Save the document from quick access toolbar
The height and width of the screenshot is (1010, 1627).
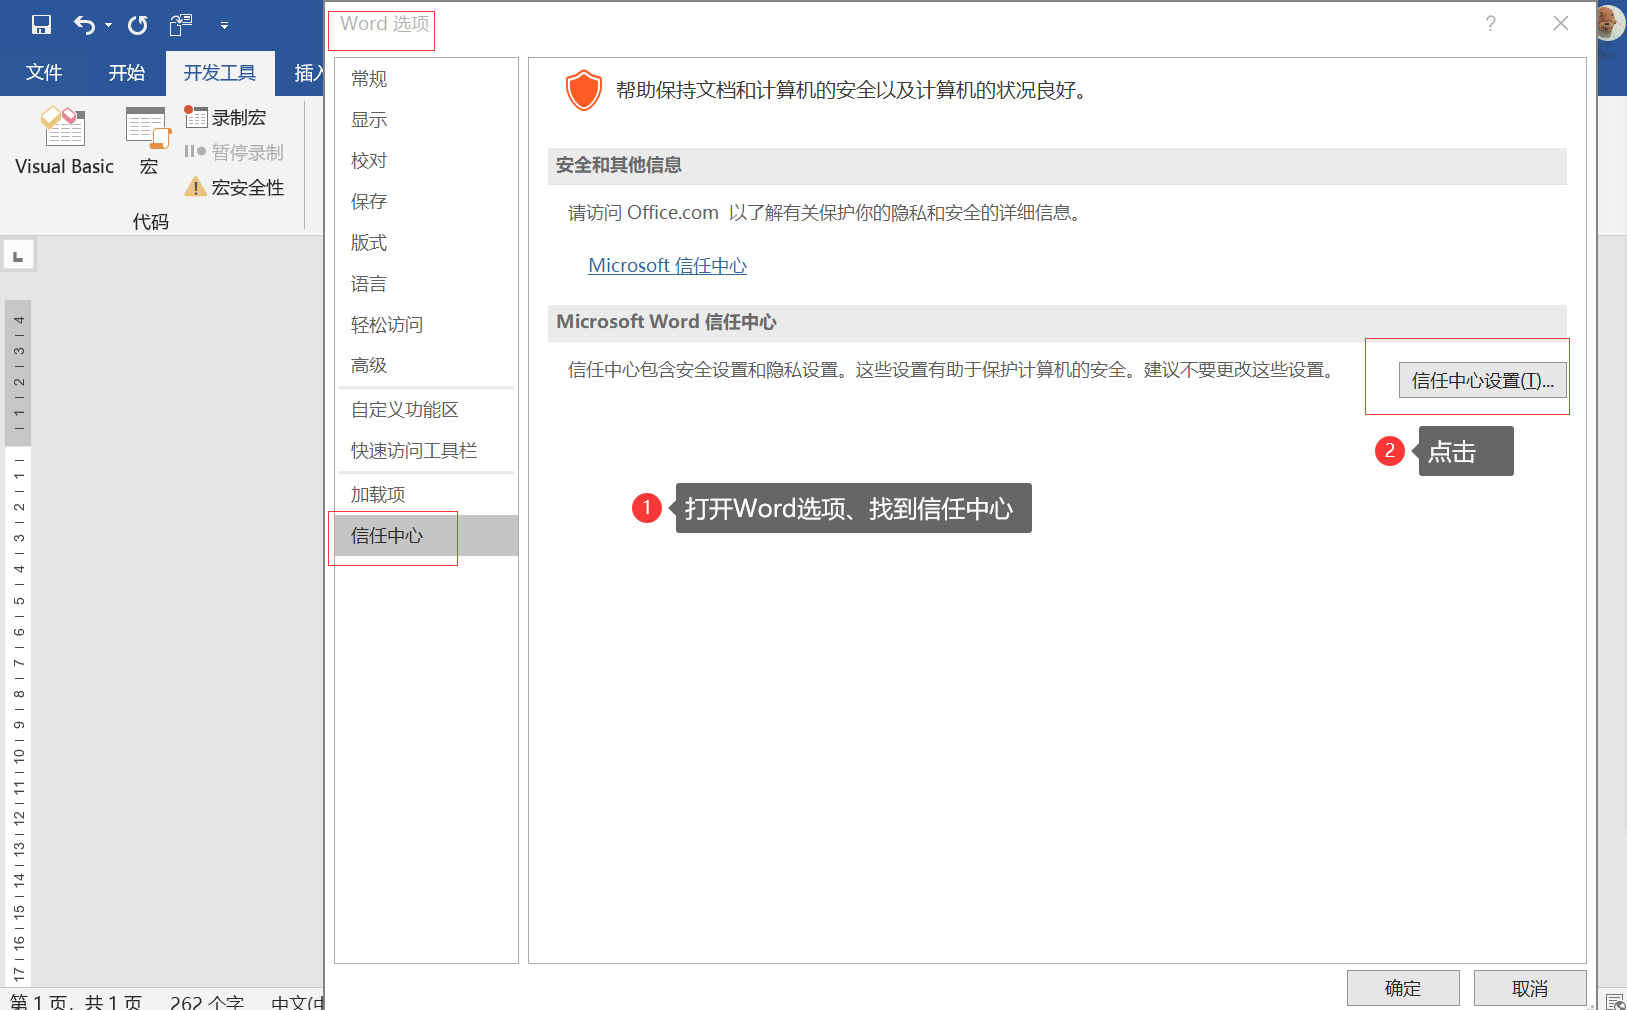tap(41, 25)
